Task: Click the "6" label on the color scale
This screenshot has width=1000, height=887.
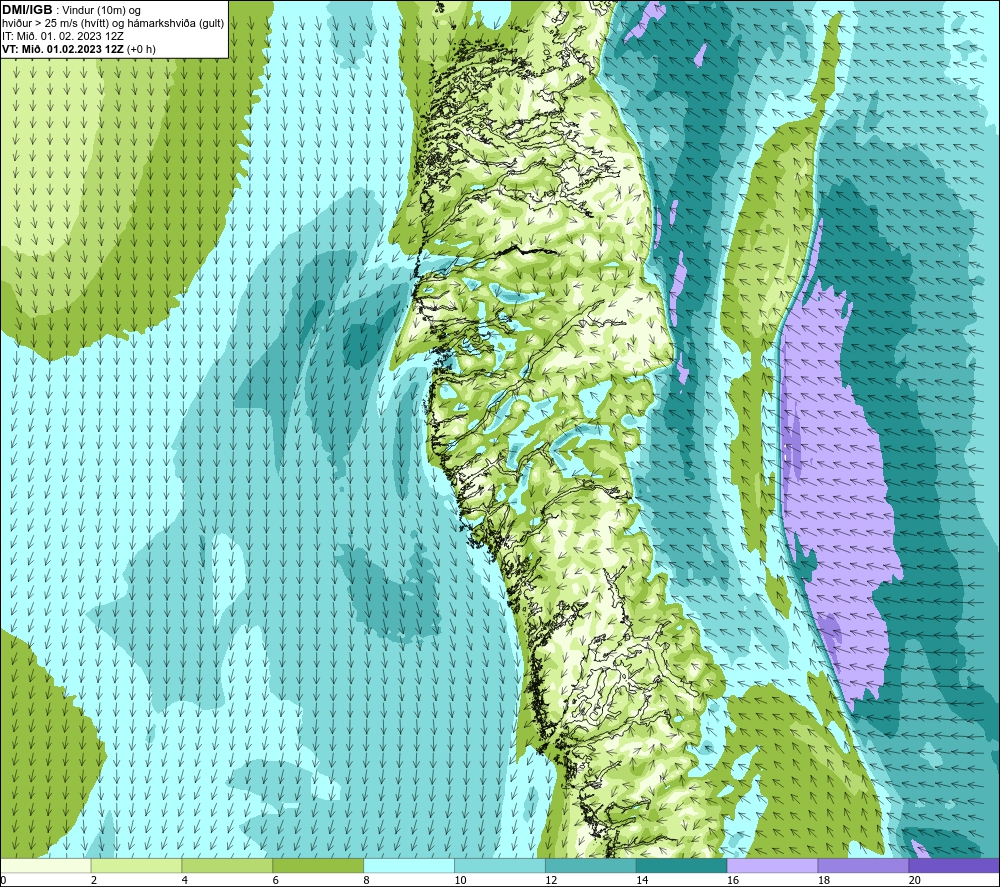Action: [276, 880]
